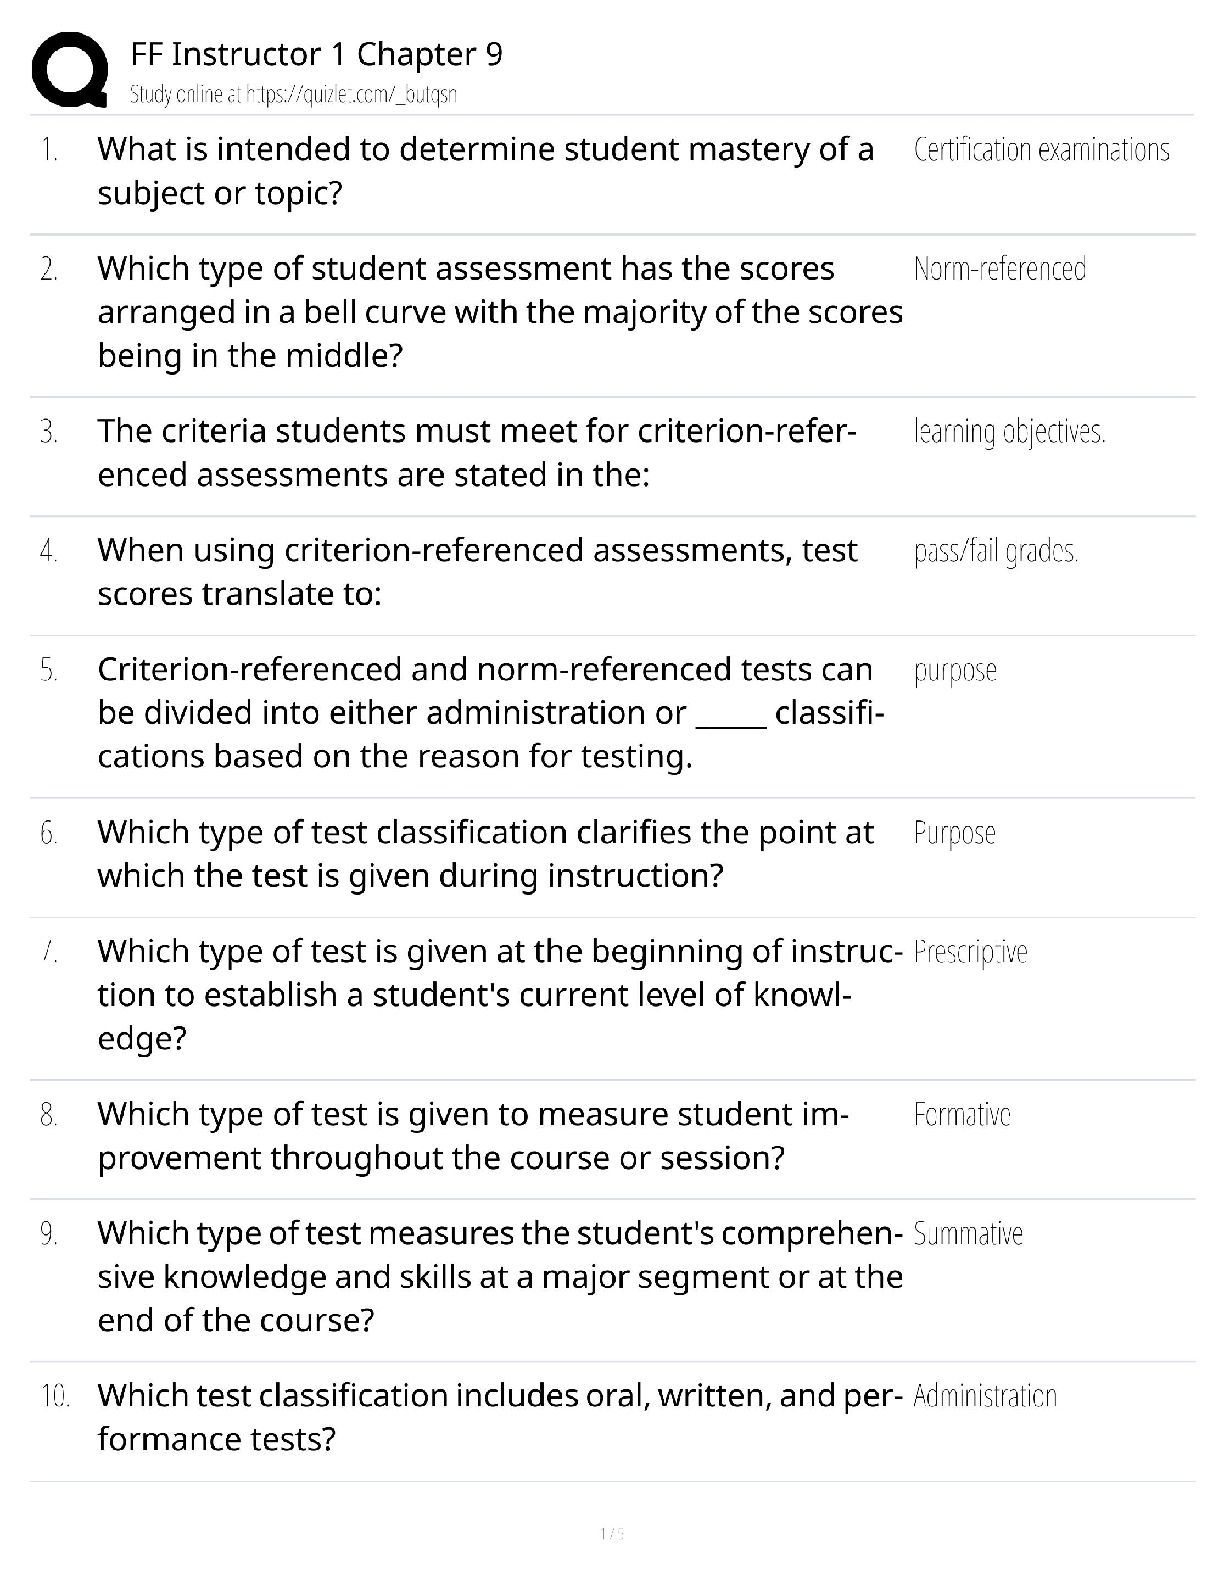
Task: Click question 9 about comprehensive knowledge
Action: pos(499,1277)
